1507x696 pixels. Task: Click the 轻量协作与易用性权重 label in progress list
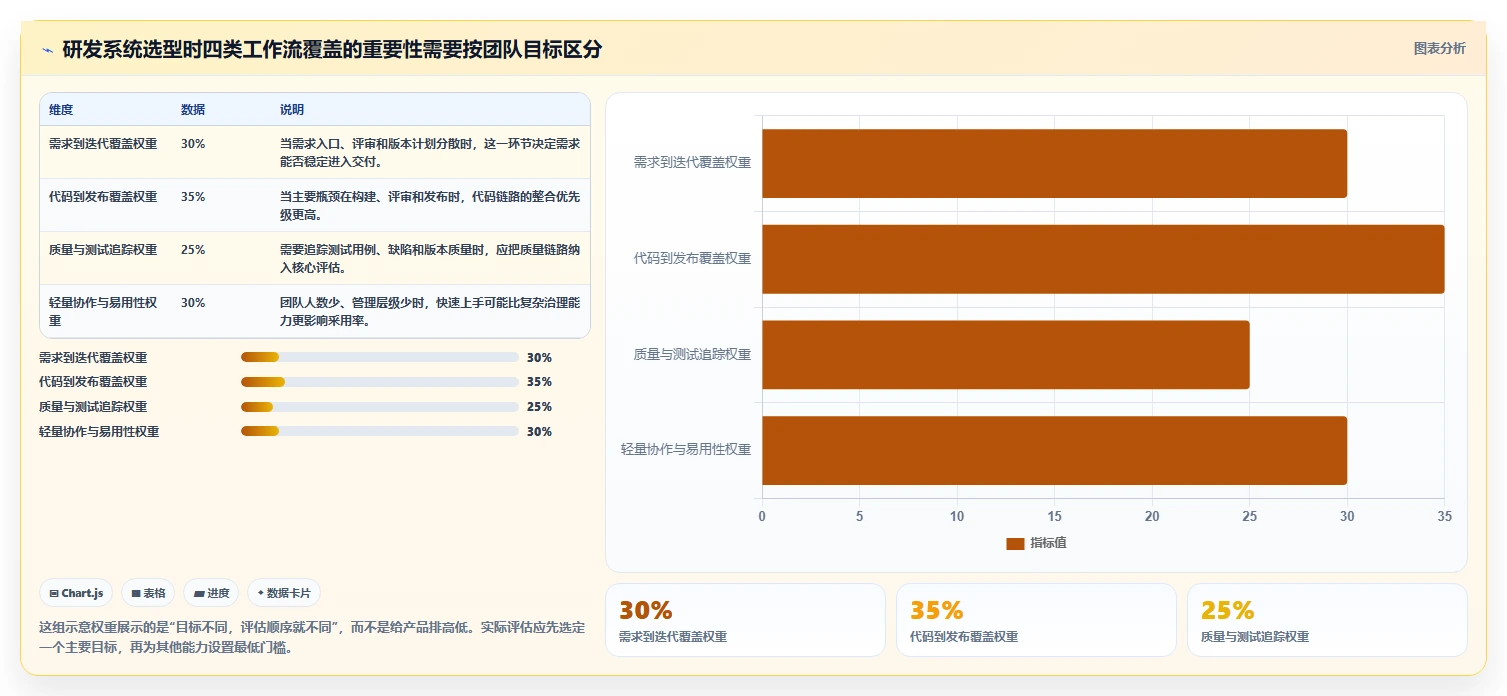pos(99,432)
